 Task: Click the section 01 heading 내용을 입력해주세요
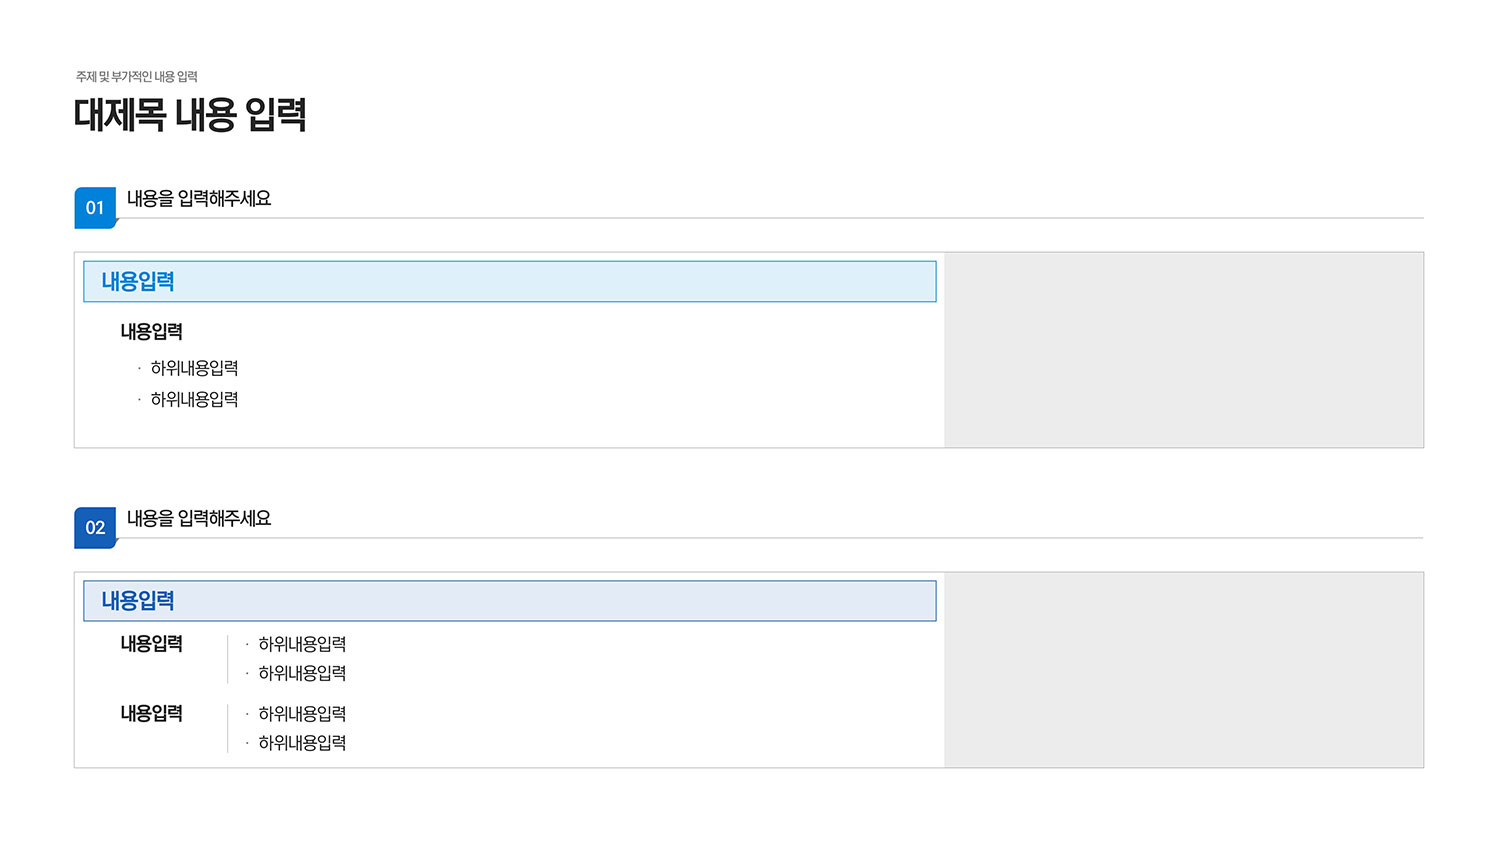199,199
